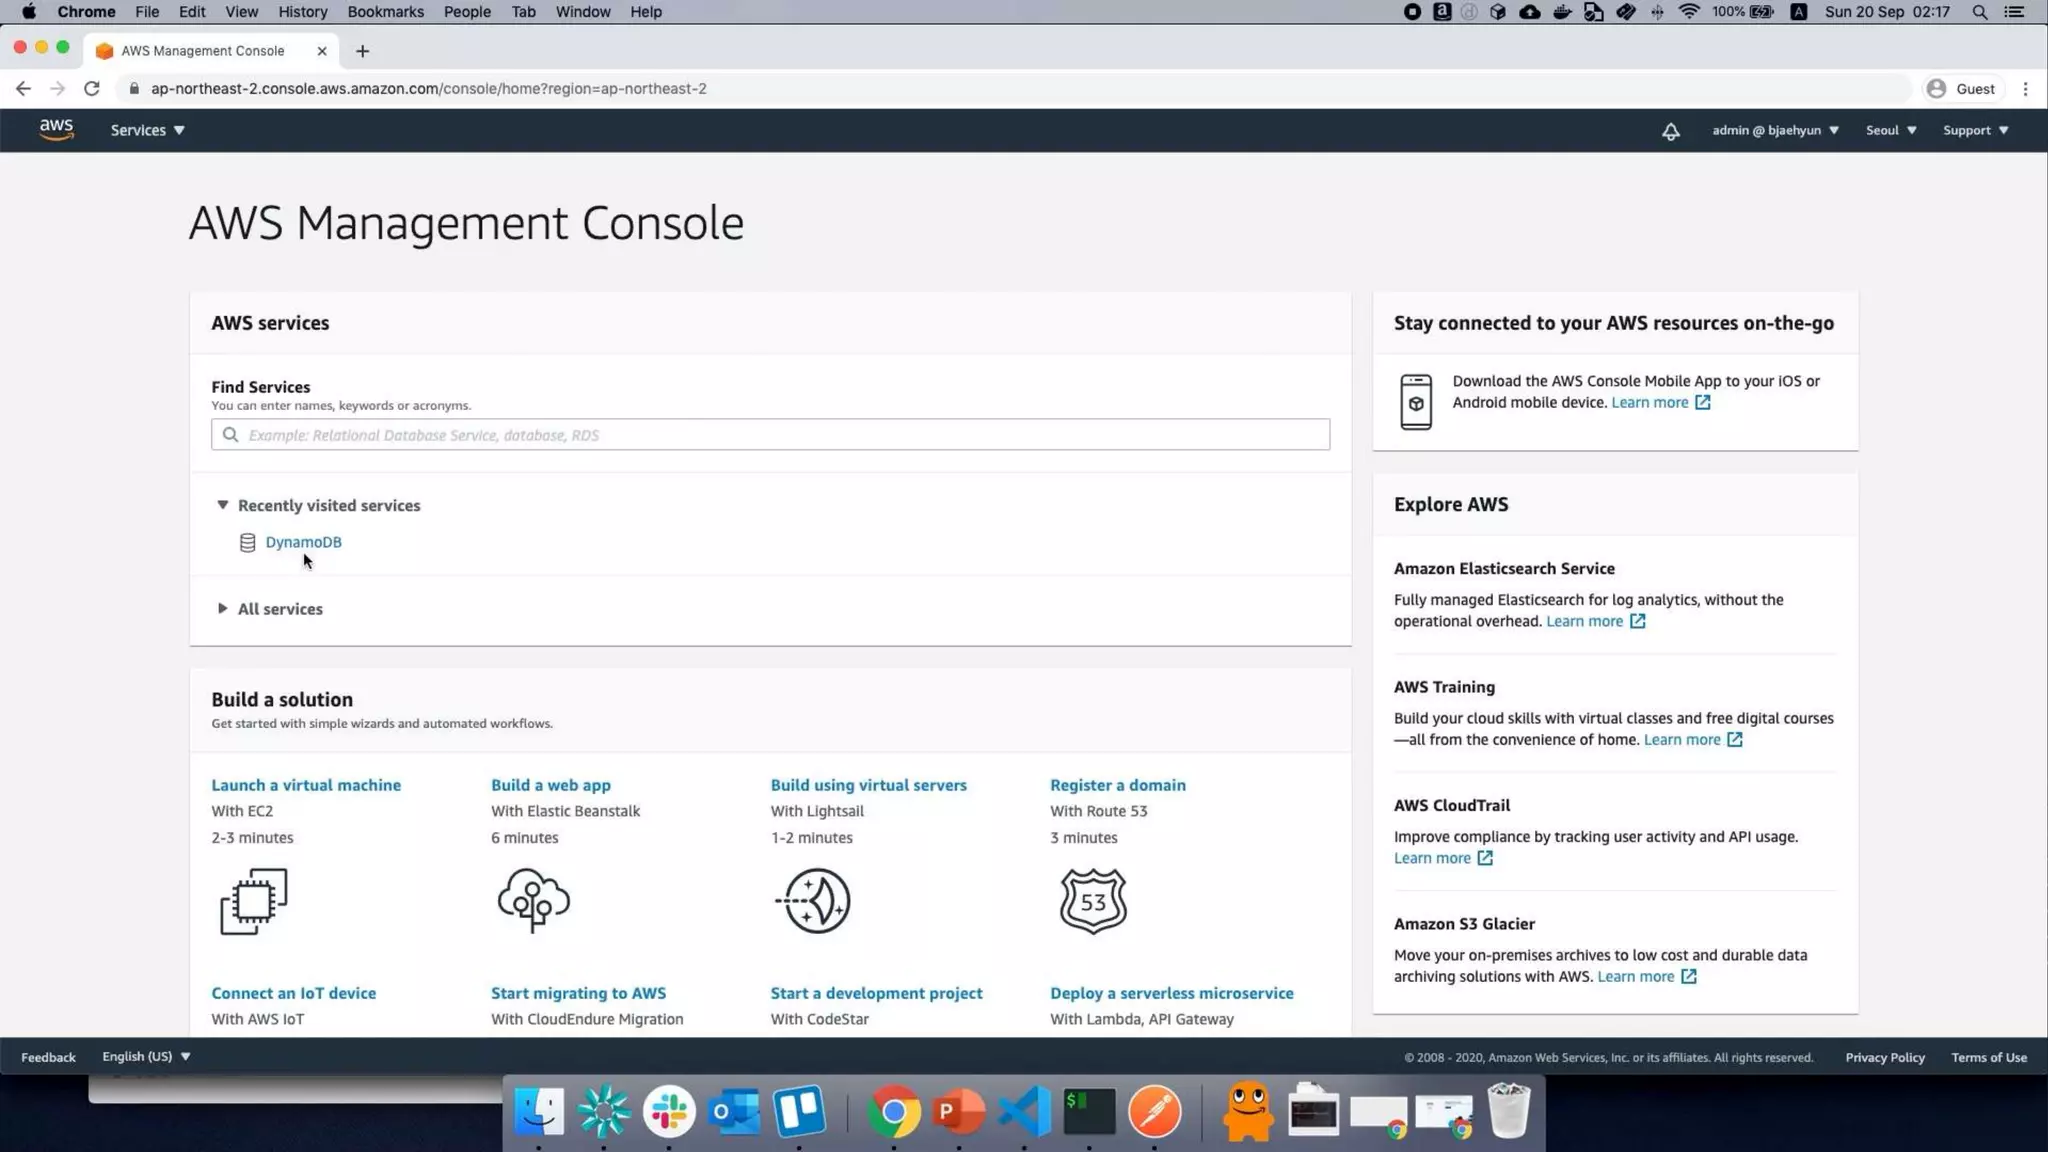Click the Chrome back arrow
The width and height of the screenshot is (2048, 1152).
(23, 88)
